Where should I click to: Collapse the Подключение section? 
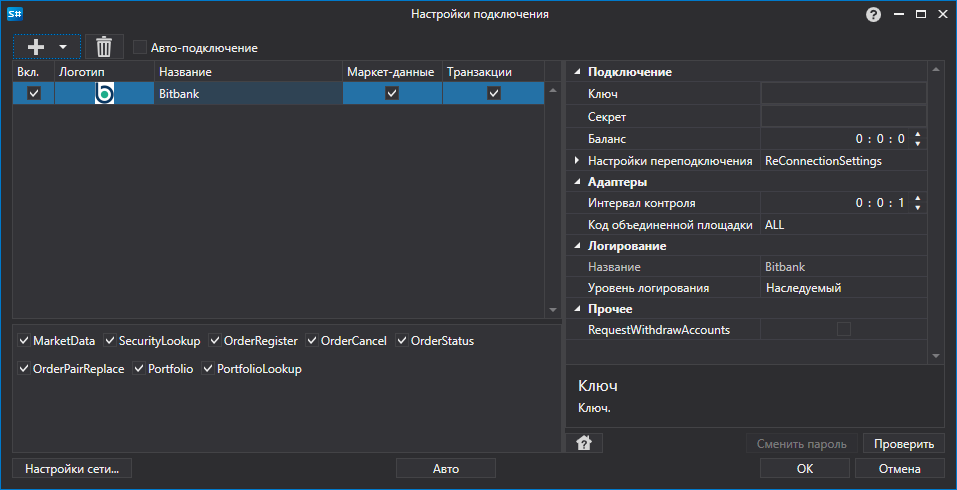577,72
